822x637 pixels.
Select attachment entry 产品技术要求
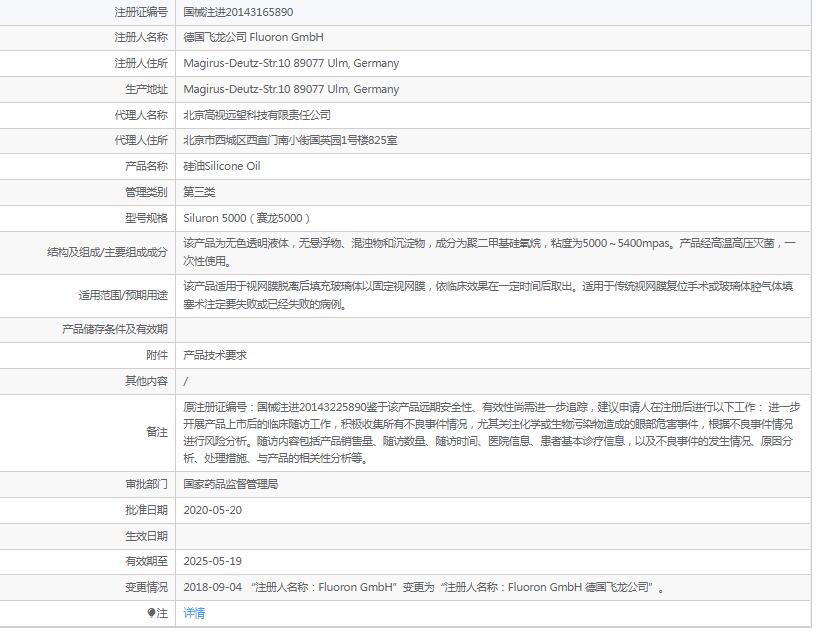pos(215,355)
